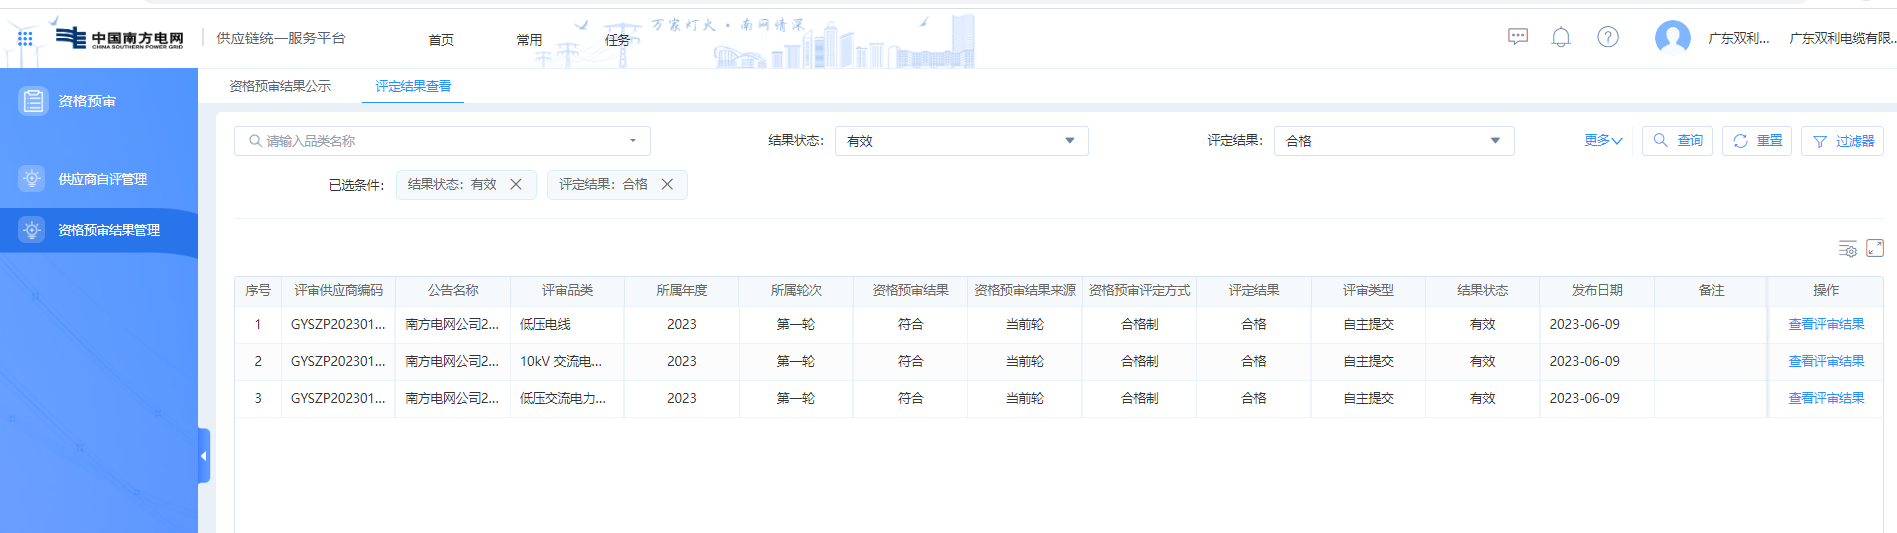Remove the 评定结果: 合格 filter tag
The width and height of the screenshot is (1897, 533).
click(x=667, y=185)
